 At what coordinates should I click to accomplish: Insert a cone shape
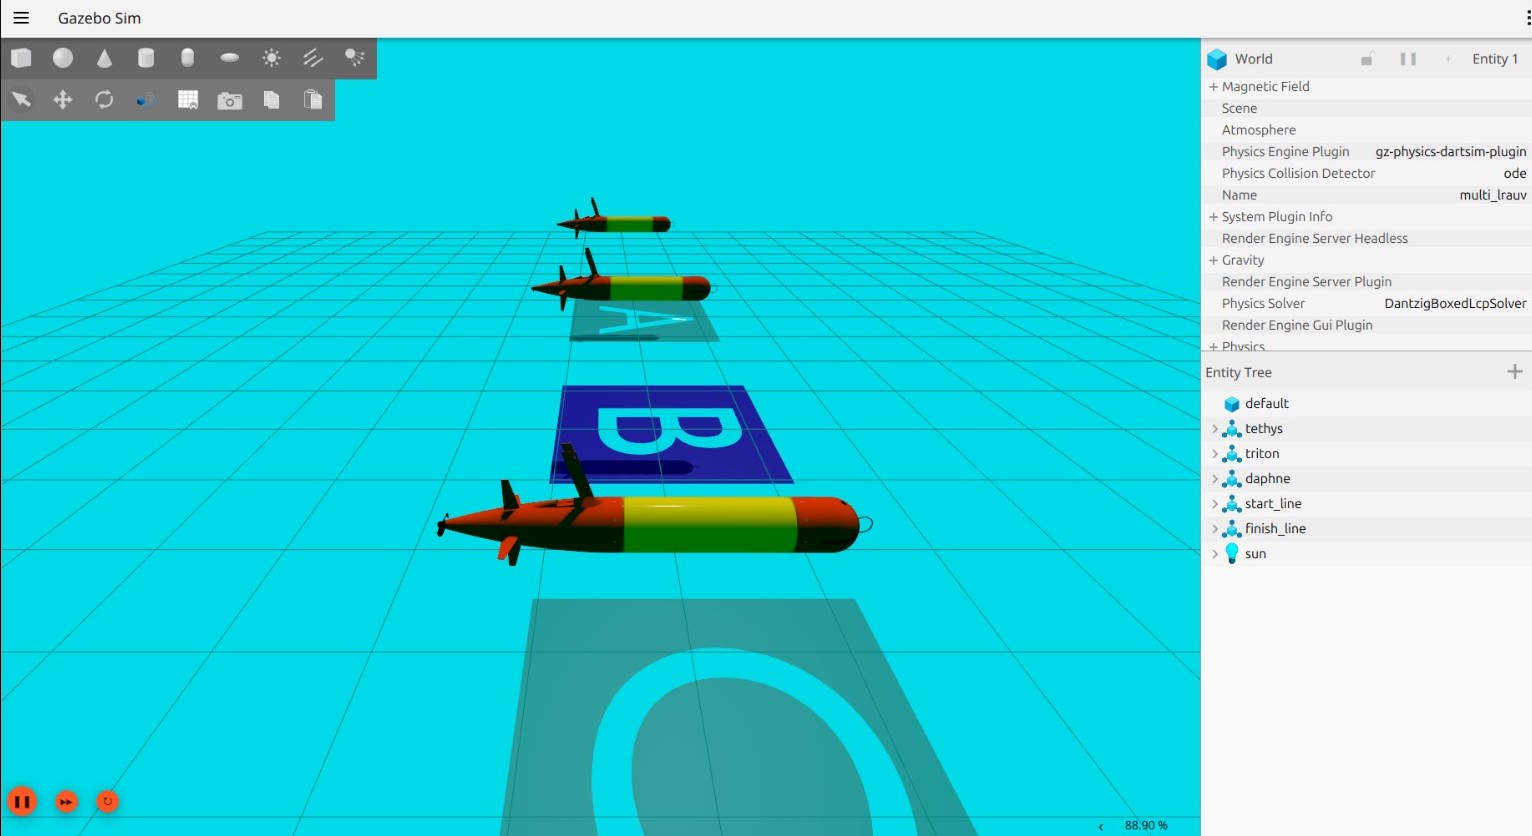pos(104,58)
